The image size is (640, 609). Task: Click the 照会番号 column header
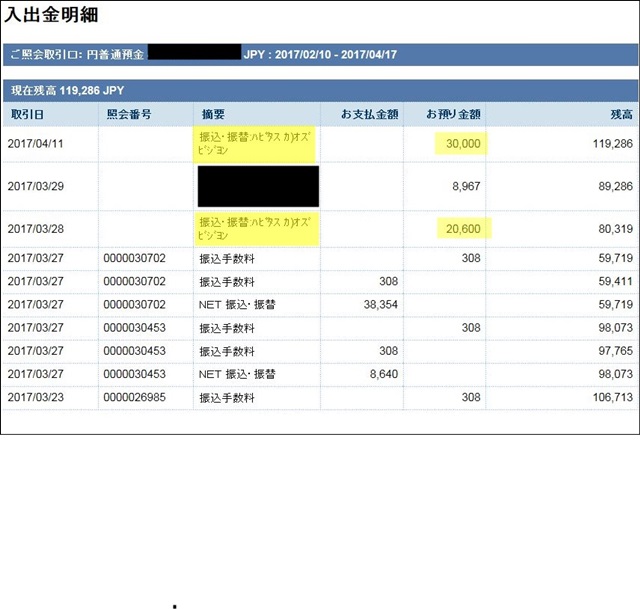[129, 114]
